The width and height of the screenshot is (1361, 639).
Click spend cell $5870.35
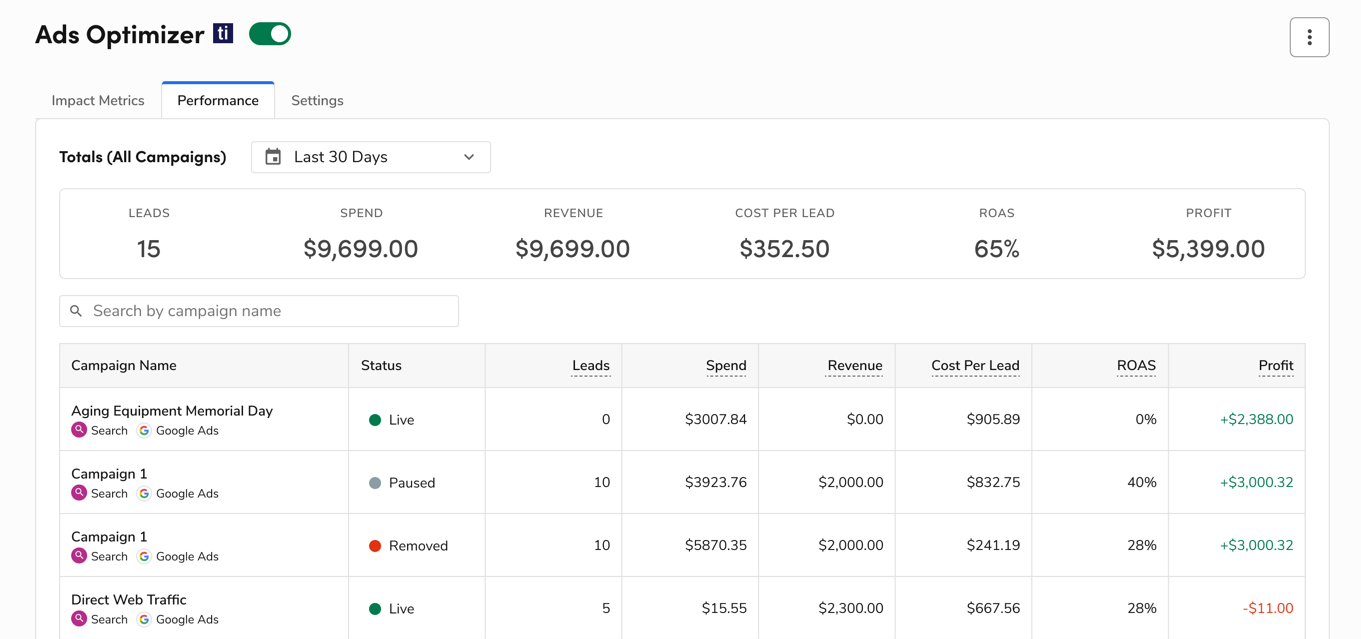[716, 546]
